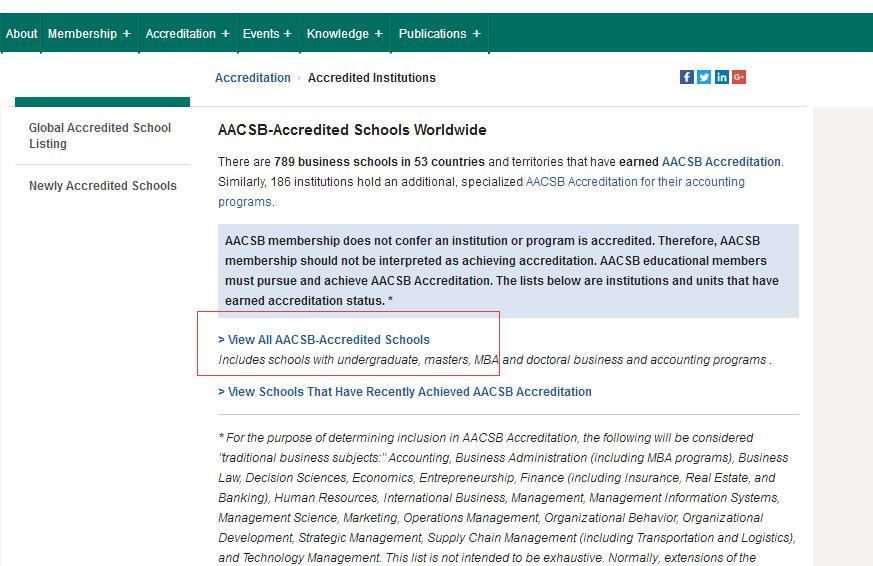Expand Events plus sign
Screen dimensions: 873x566
[287, 33]
